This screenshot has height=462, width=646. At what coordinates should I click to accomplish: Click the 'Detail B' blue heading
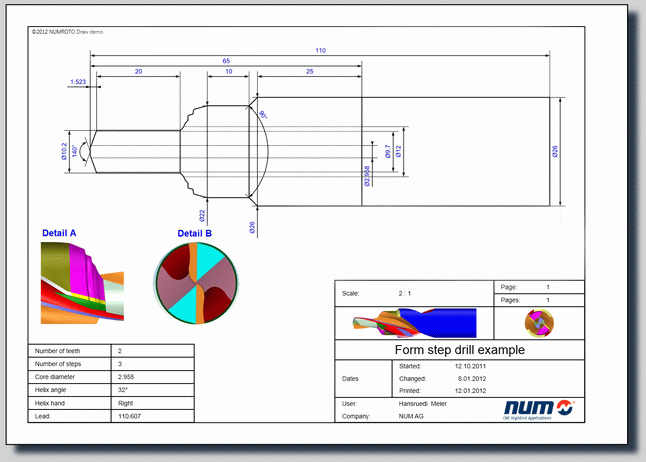coord(195,234)
